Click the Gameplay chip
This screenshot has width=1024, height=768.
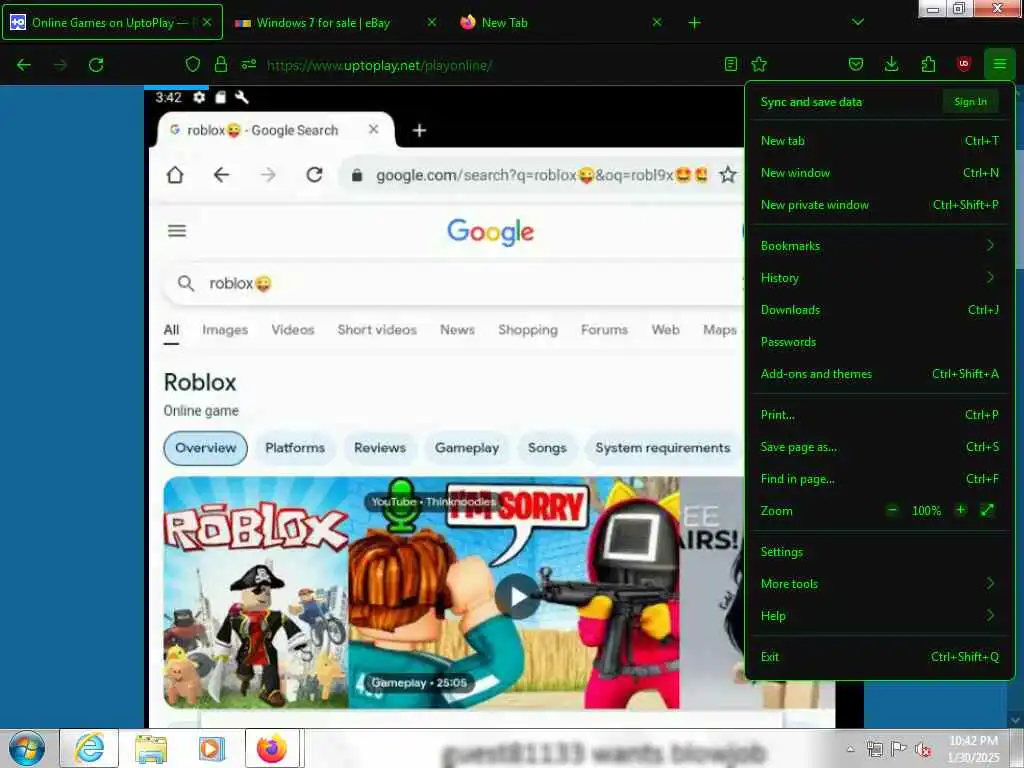coord(467,448)
